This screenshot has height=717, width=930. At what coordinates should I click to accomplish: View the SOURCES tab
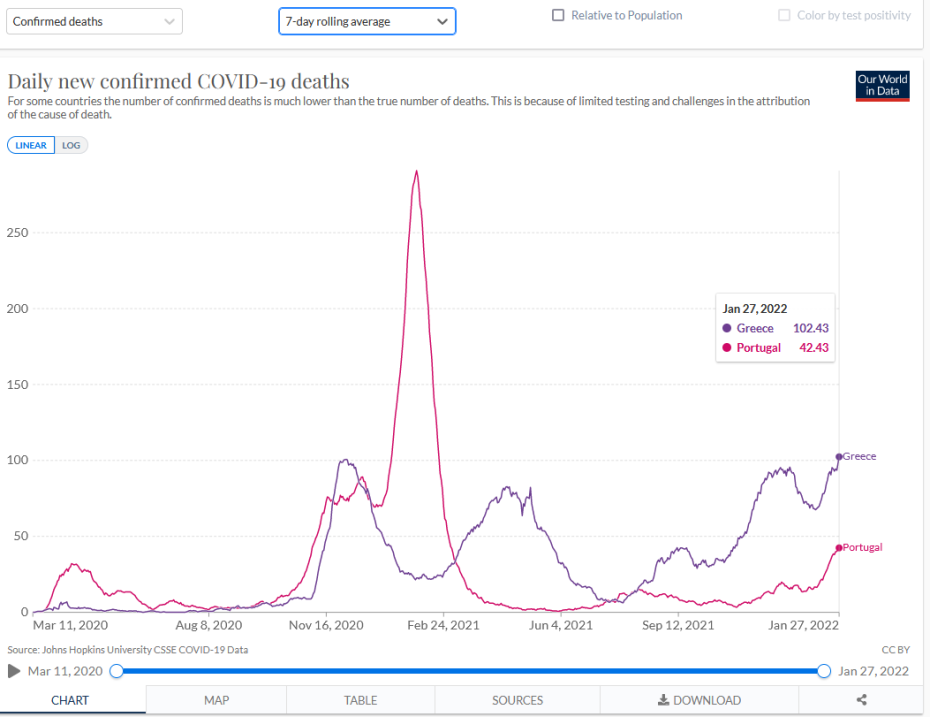tap(517, 700)
